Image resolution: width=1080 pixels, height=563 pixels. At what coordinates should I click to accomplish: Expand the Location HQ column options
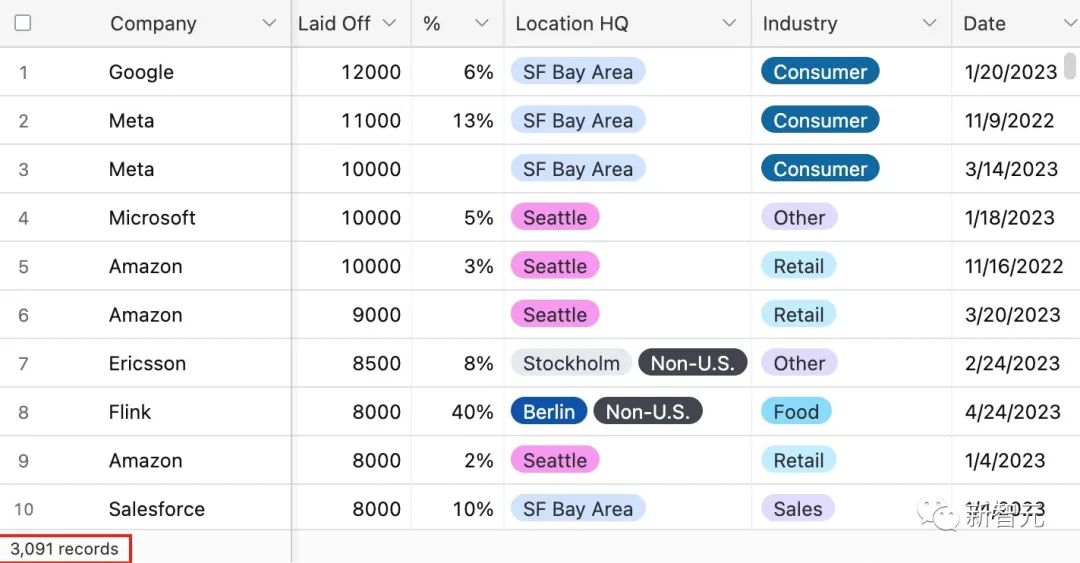pyautogui.click(x=730, y=23)
